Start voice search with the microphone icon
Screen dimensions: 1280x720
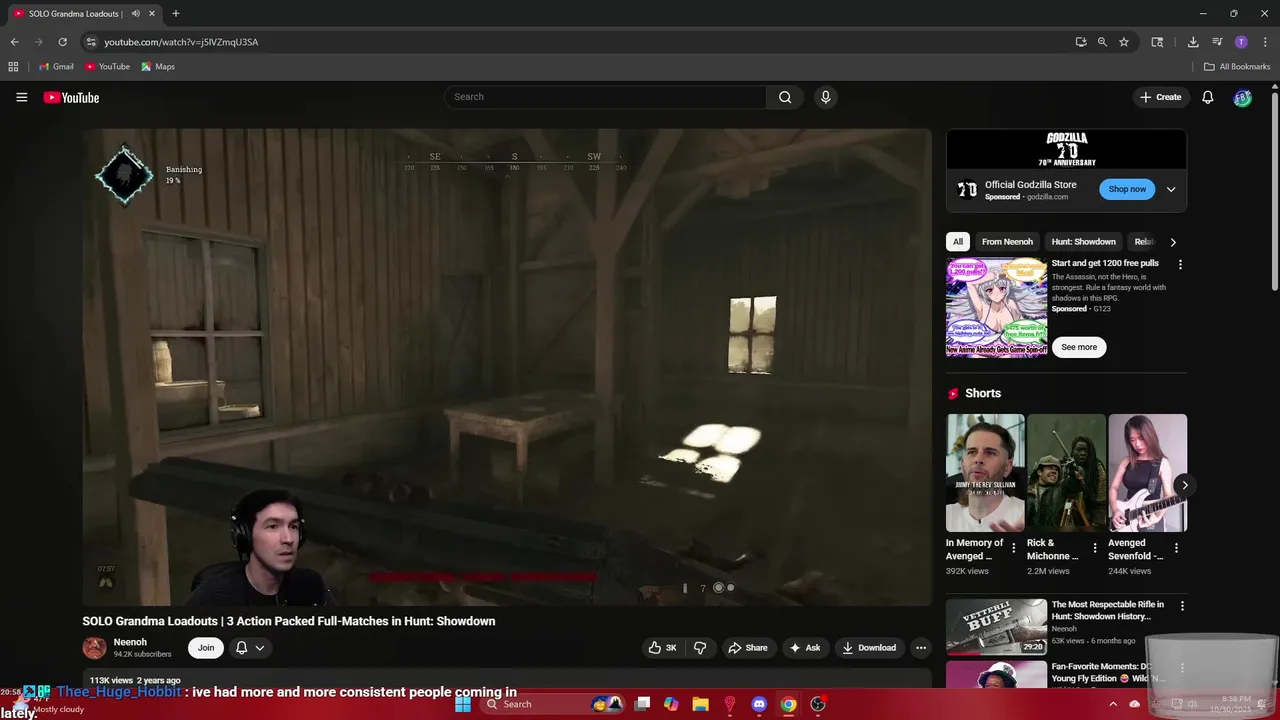tap(825, 97)
